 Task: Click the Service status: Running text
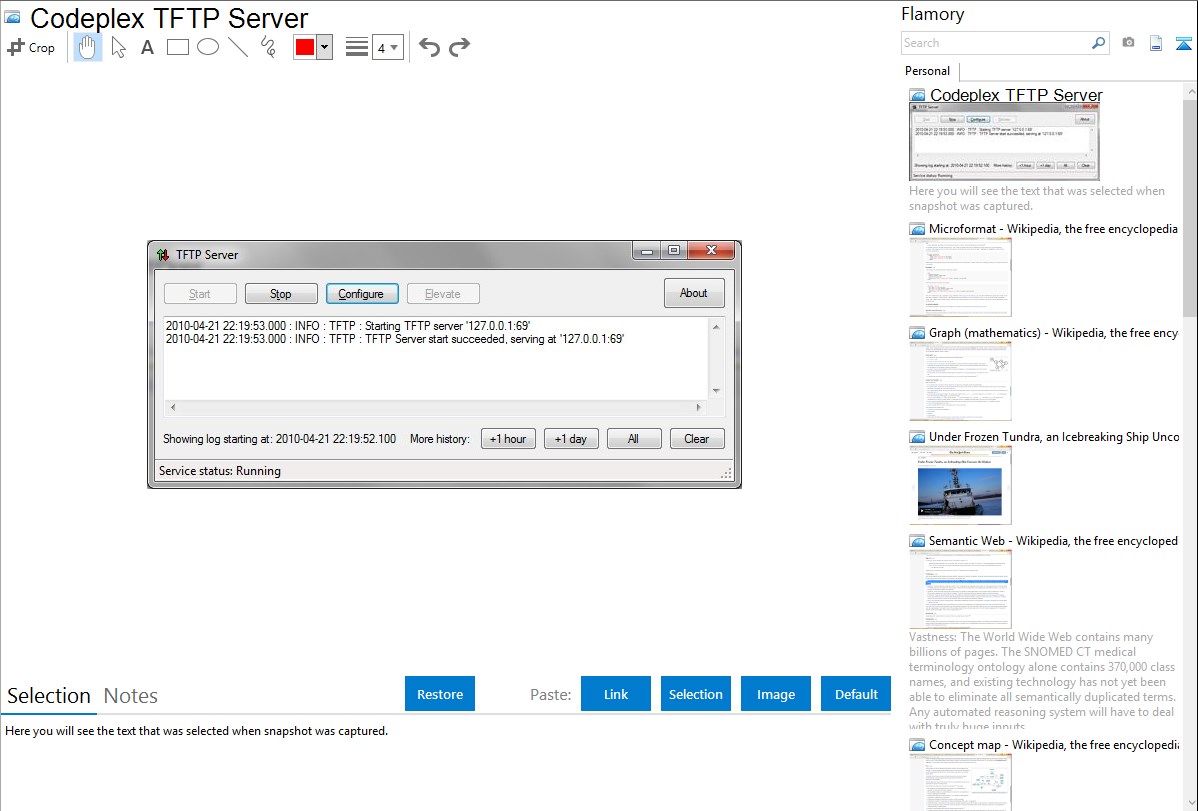[x=220, y=471]
